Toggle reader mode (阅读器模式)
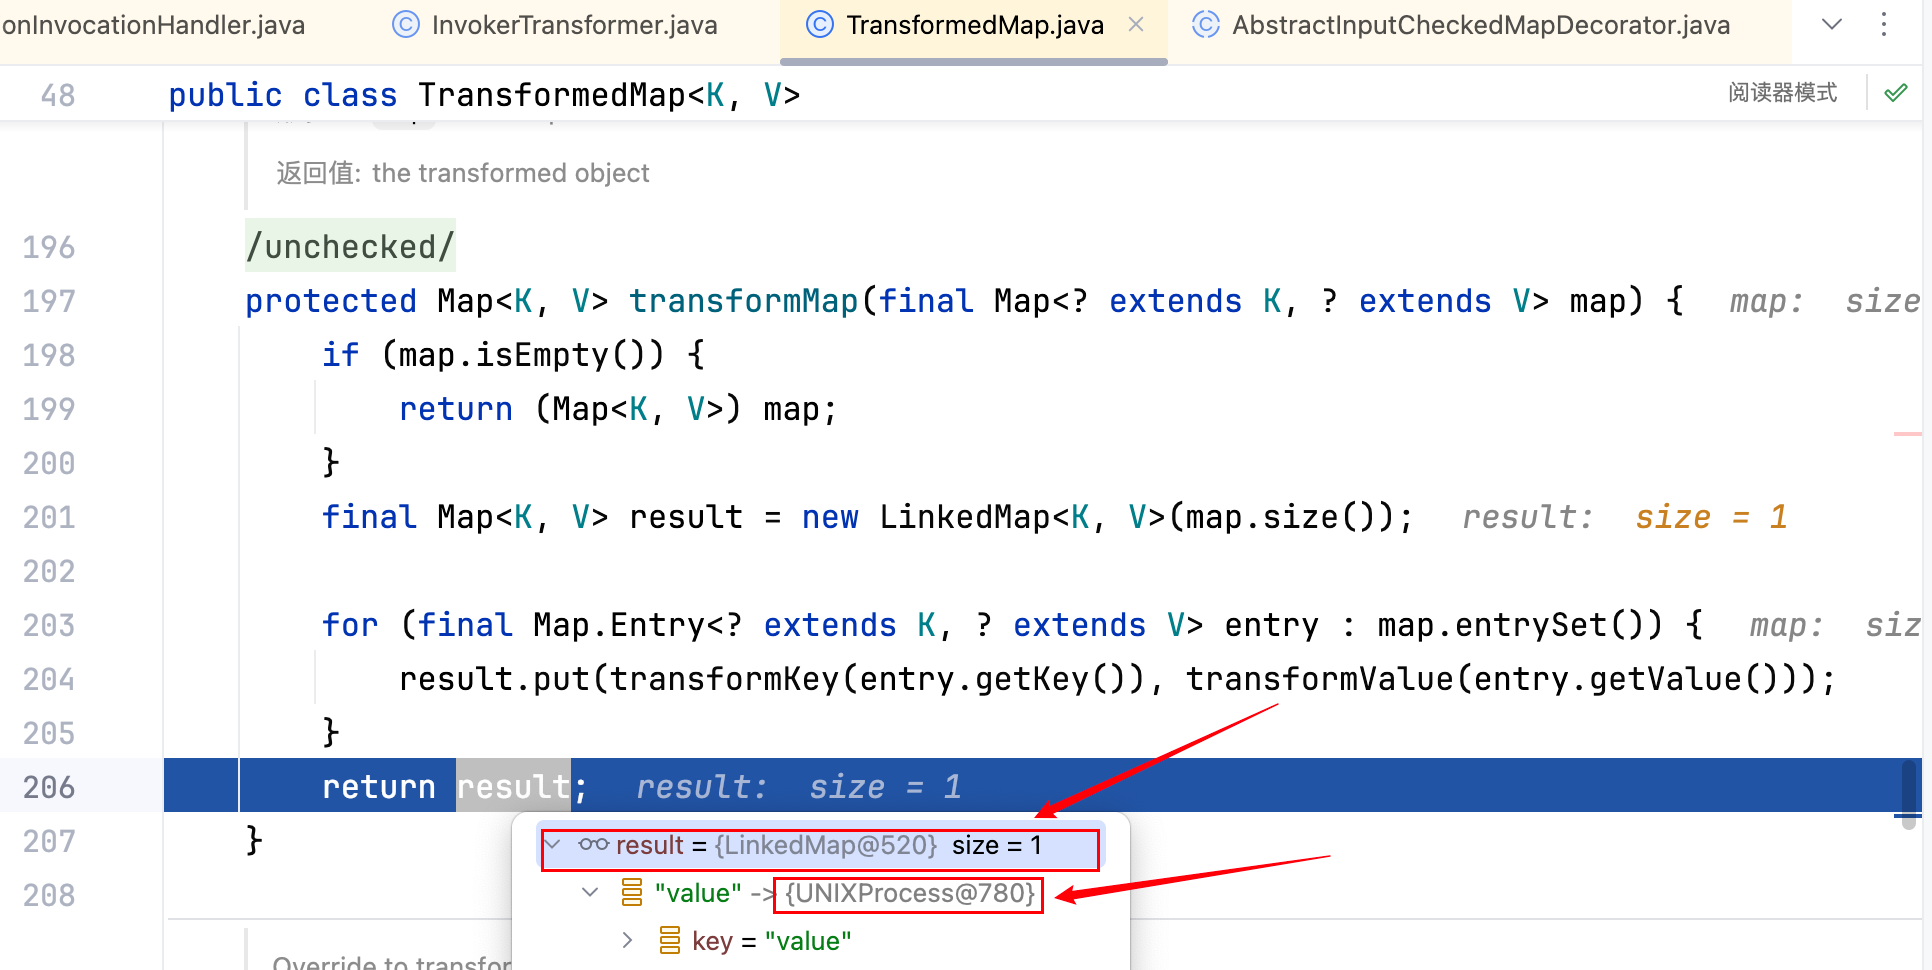The image size is (1932, 970). coord(1782,93)
